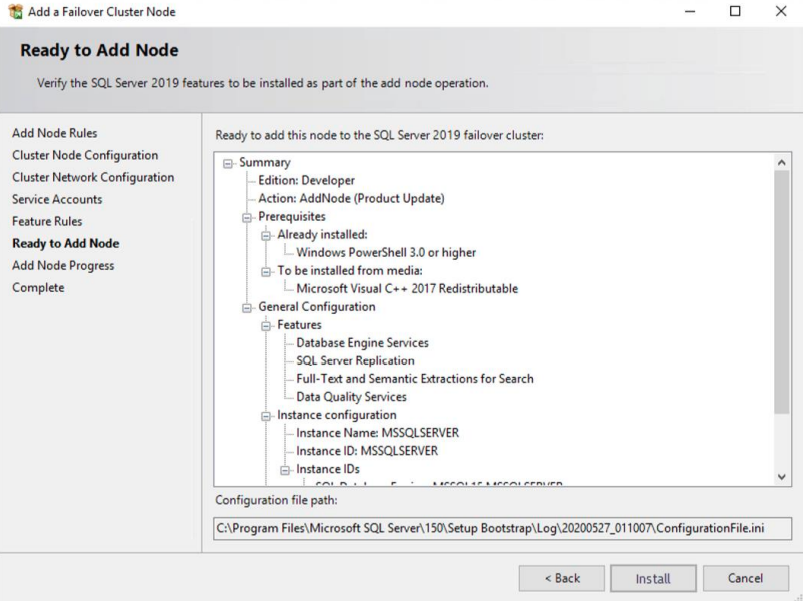Viewport: 803px width, 603px height.
Task: Collapse the Summary tree node
Action: [228, 164]
